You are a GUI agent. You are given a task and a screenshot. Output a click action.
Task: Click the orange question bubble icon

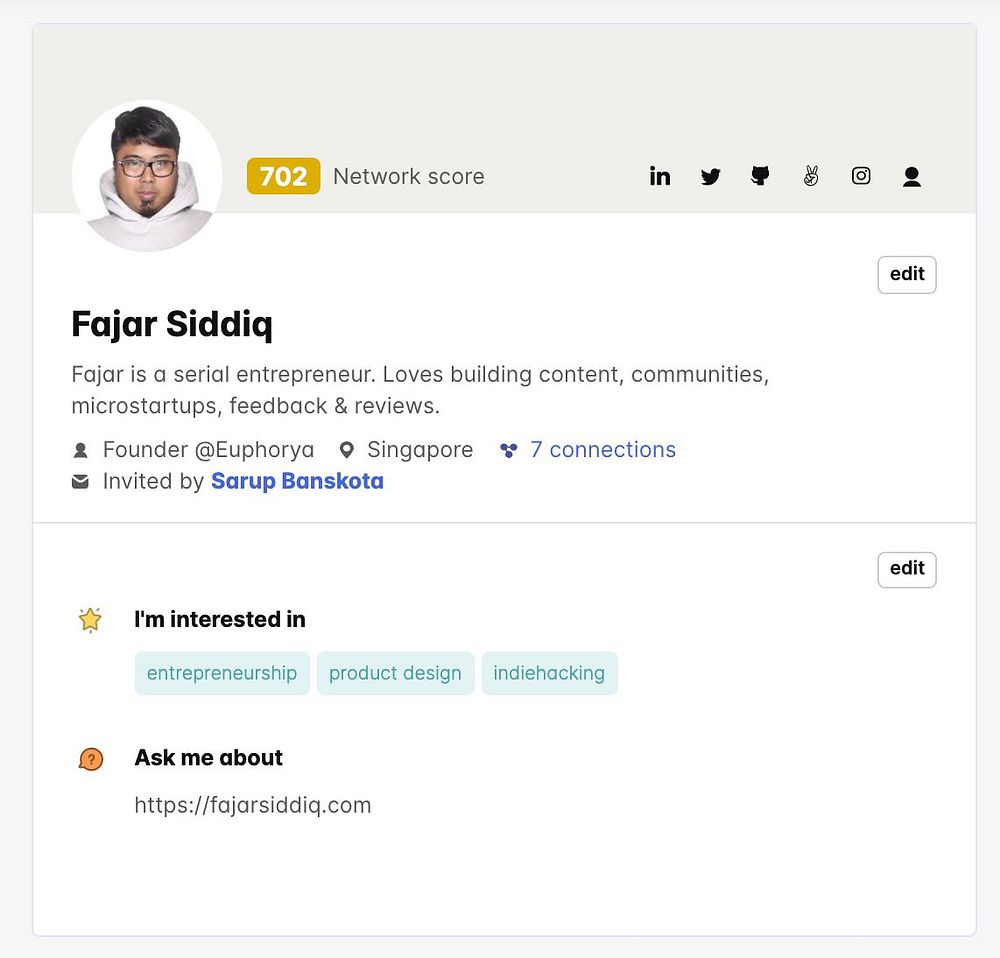point(90,759)
